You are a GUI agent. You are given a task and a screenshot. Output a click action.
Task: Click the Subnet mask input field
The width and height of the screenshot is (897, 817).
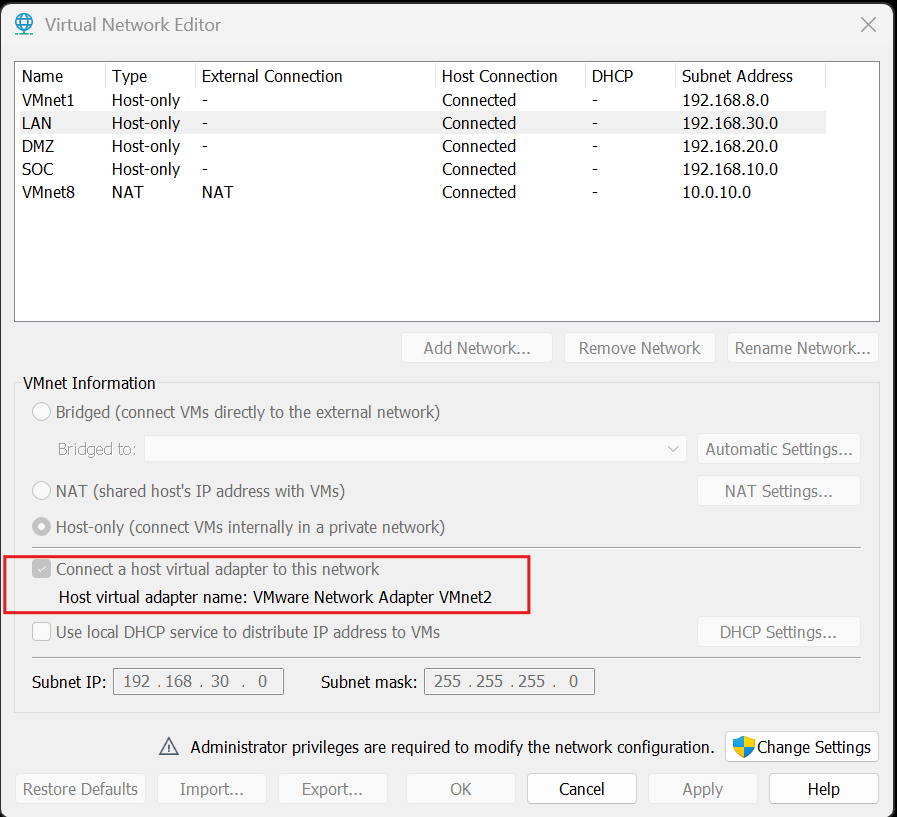[509, 682]
